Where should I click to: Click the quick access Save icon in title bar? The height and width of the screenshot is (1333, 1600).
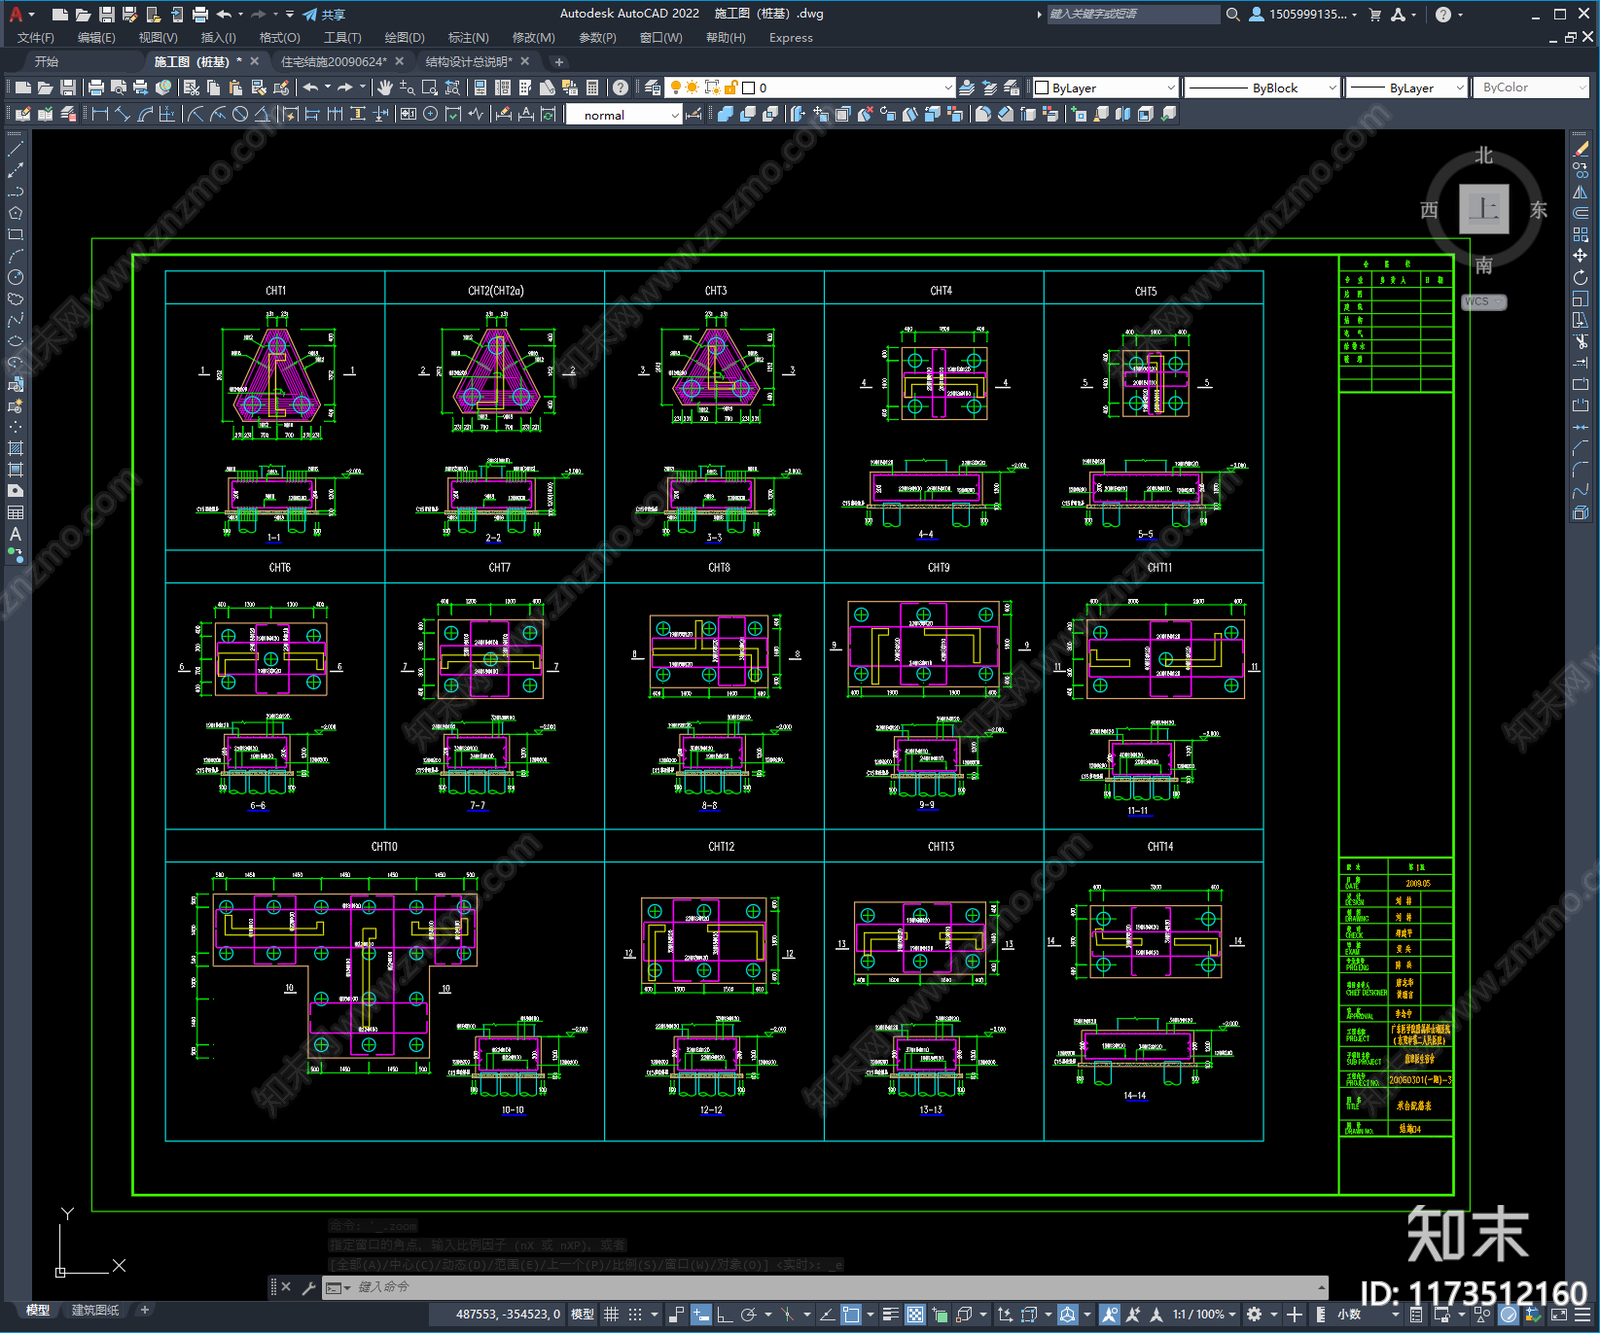106,14
